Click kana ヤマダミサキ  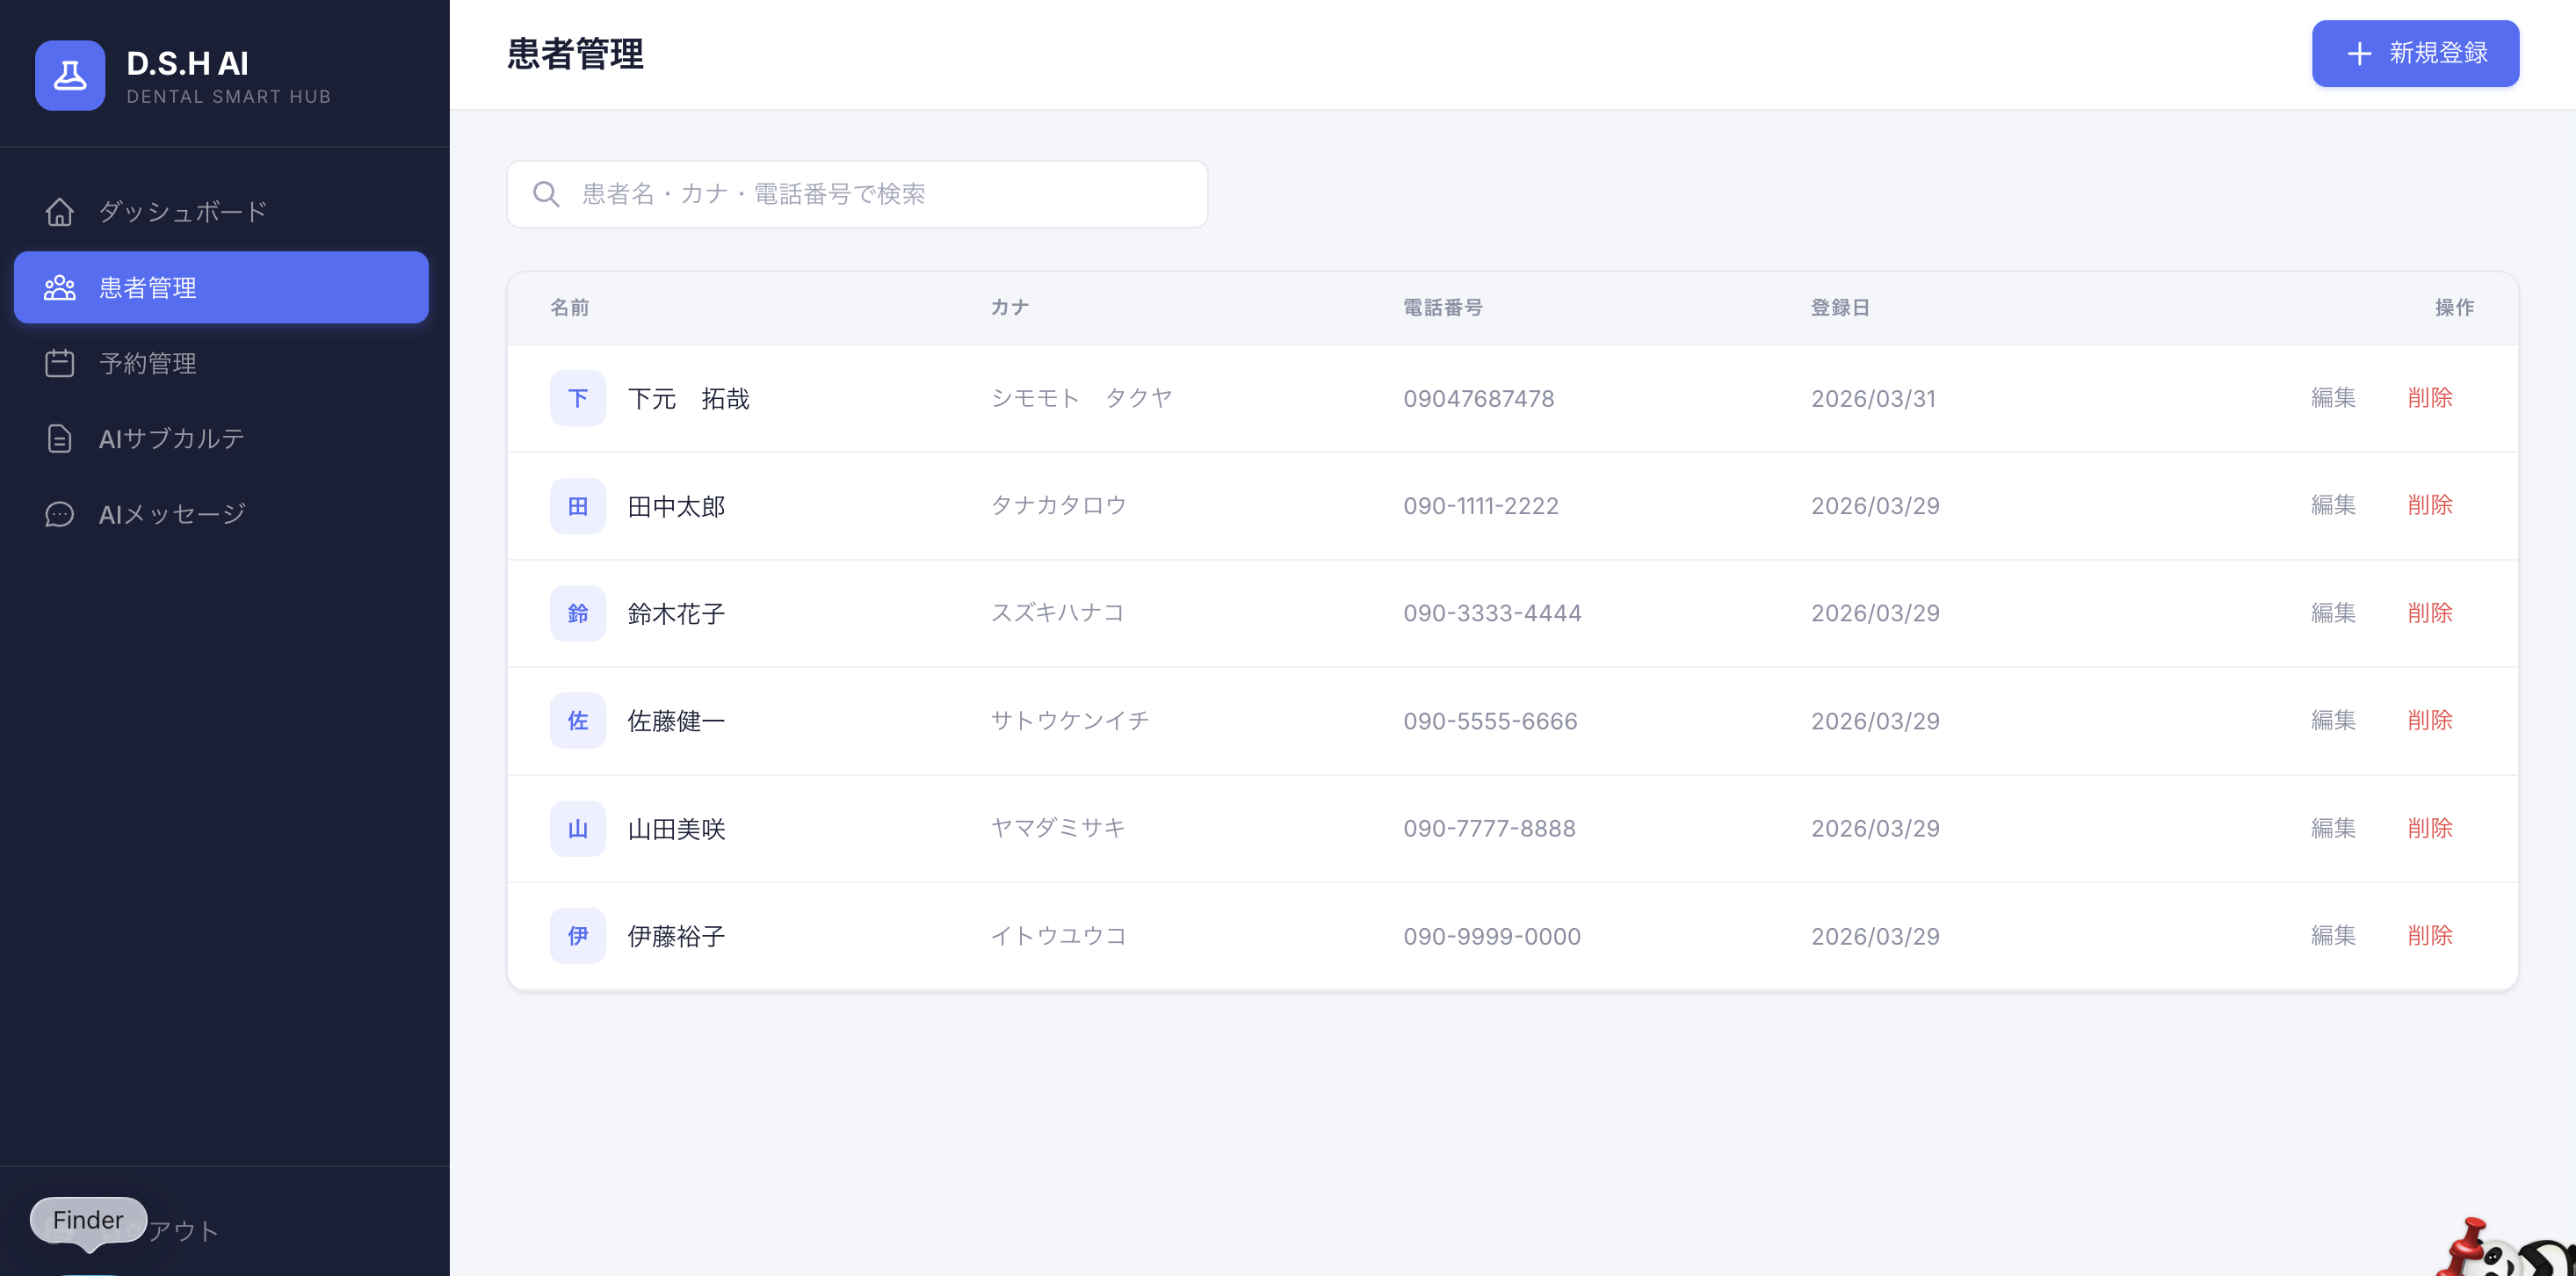click(1058, 828)
